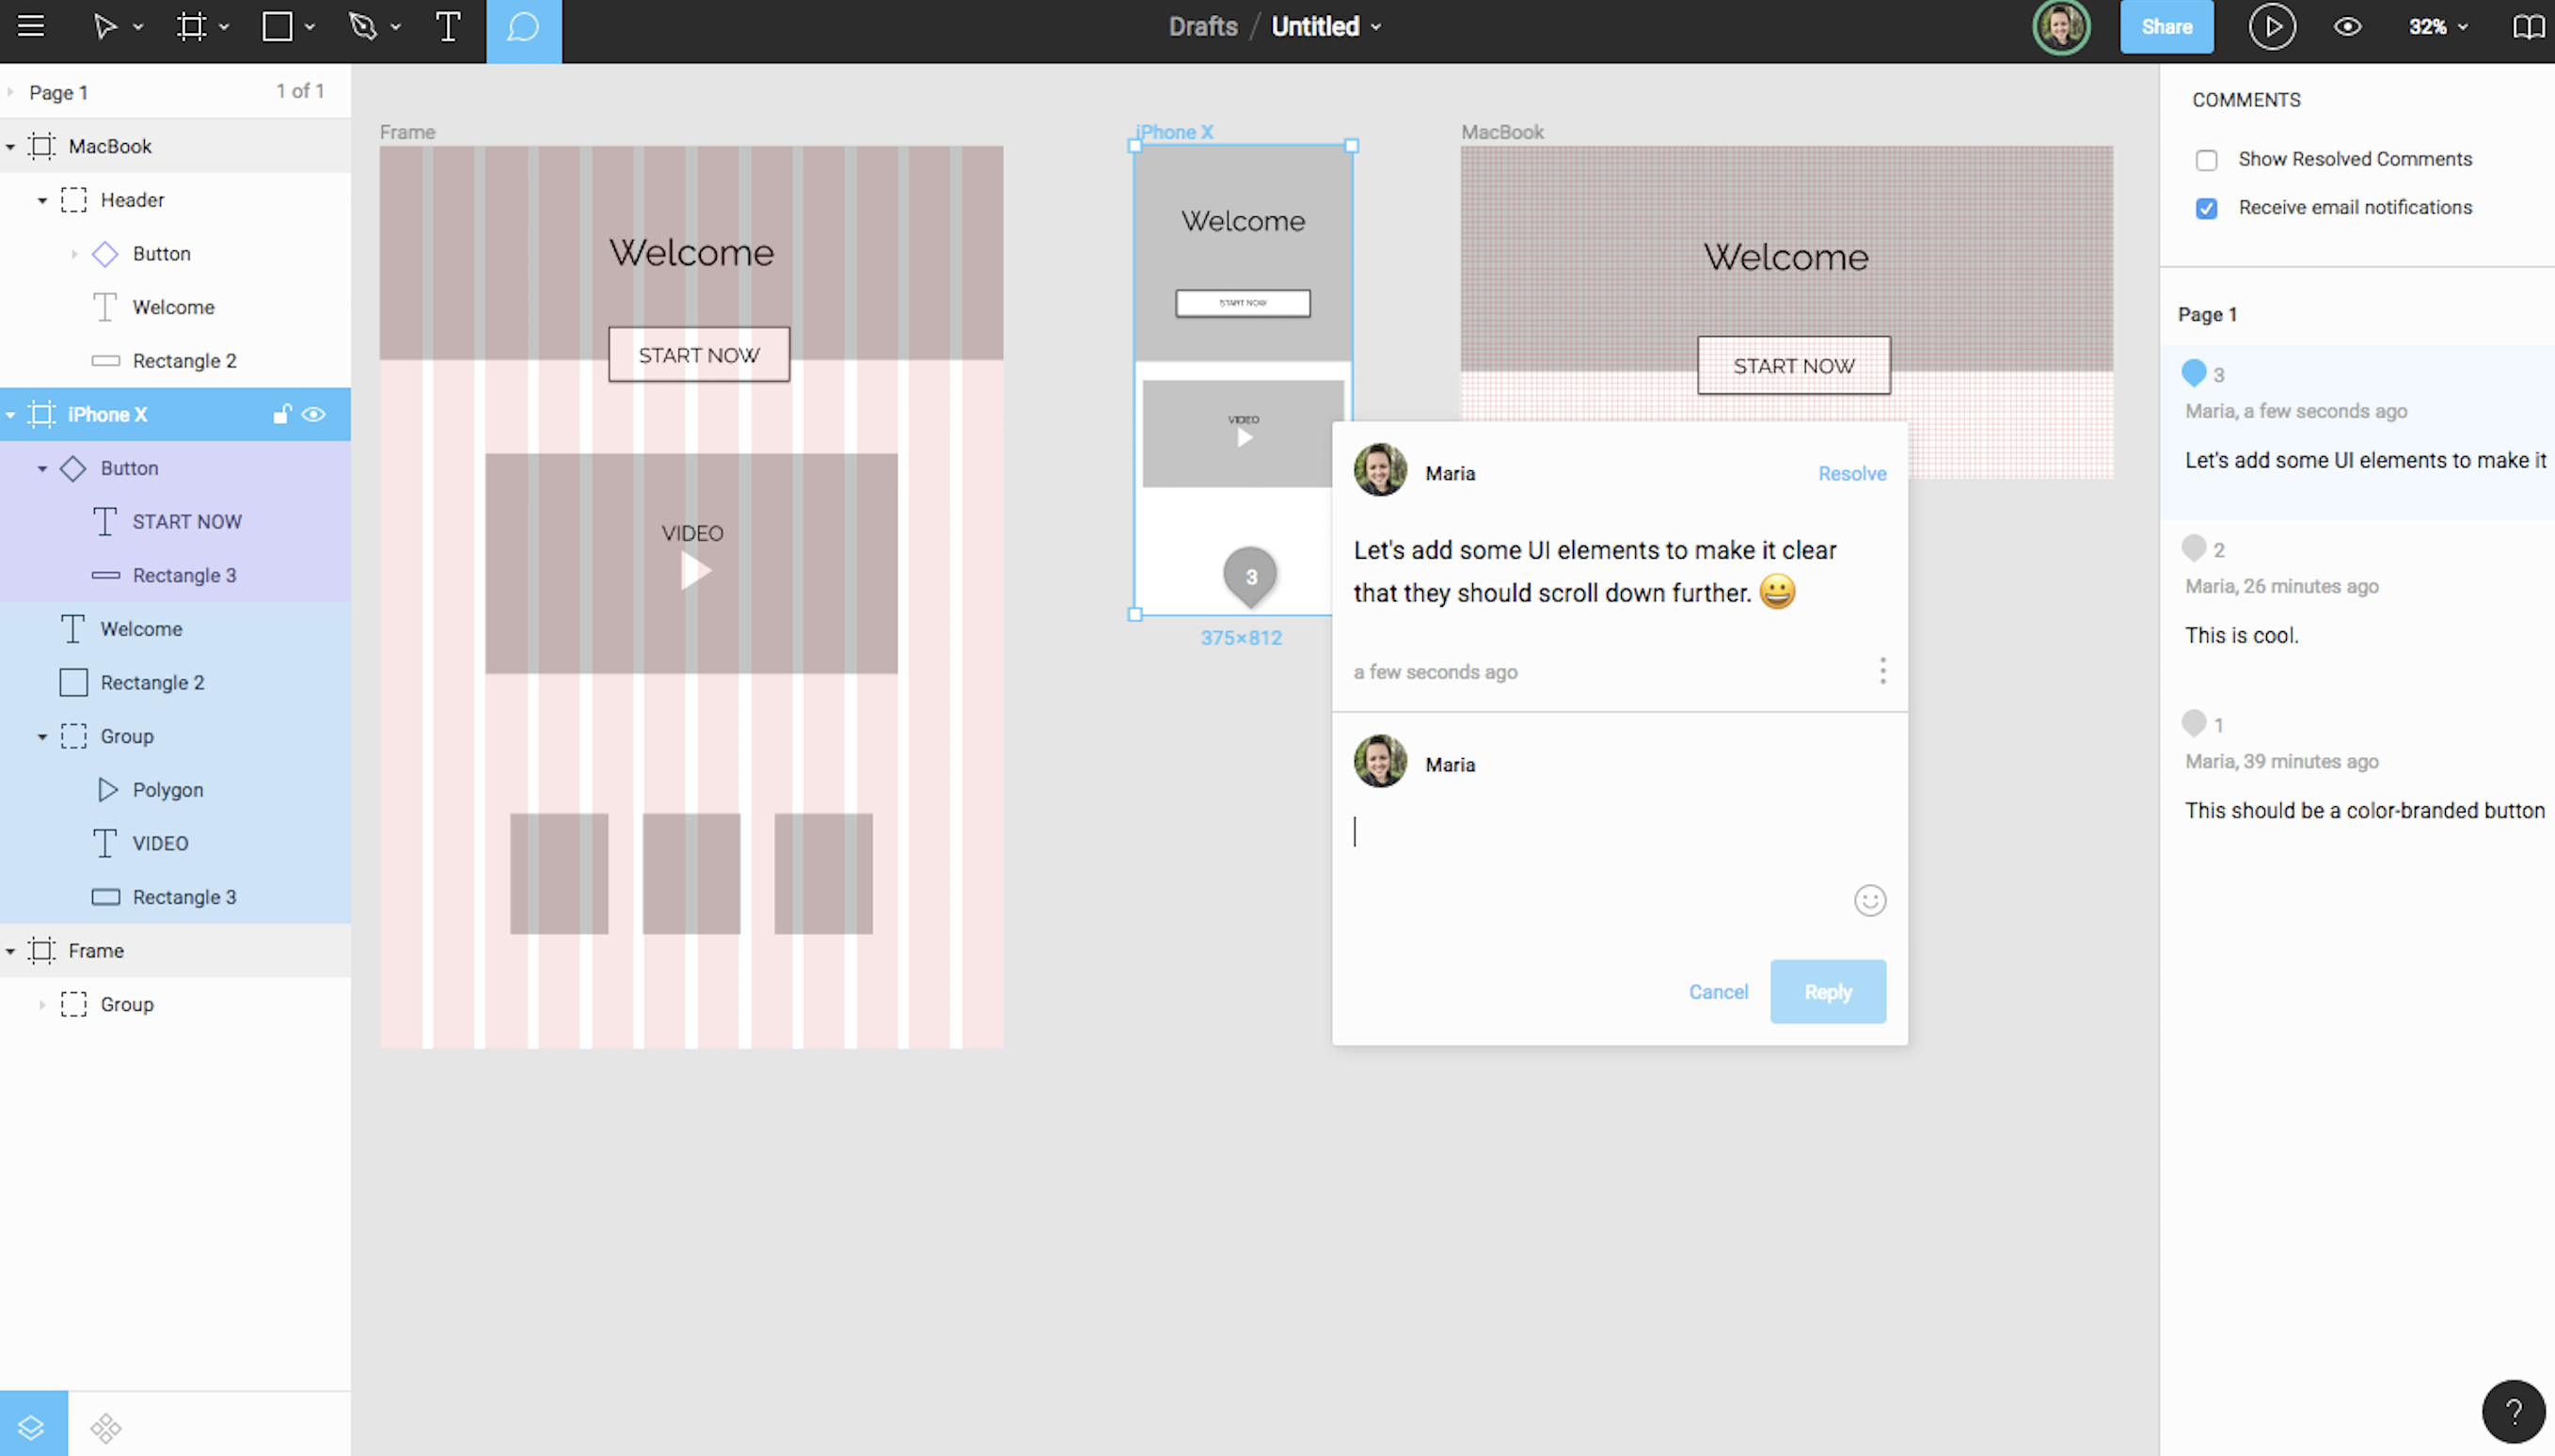
Task: Click the Resolve button on comment
Action: 1851,472
